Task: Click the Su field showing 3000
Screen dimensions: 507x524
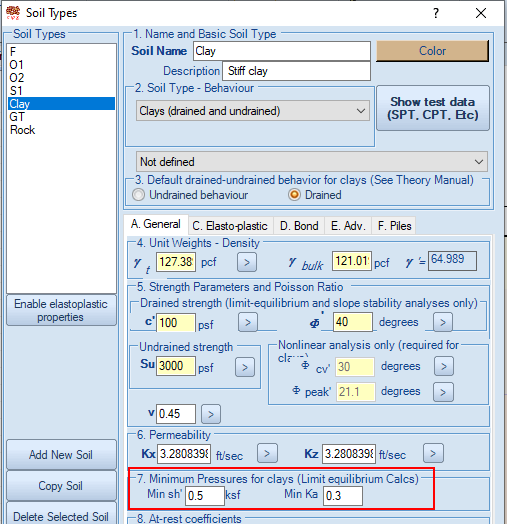Action: click(176, 366)
